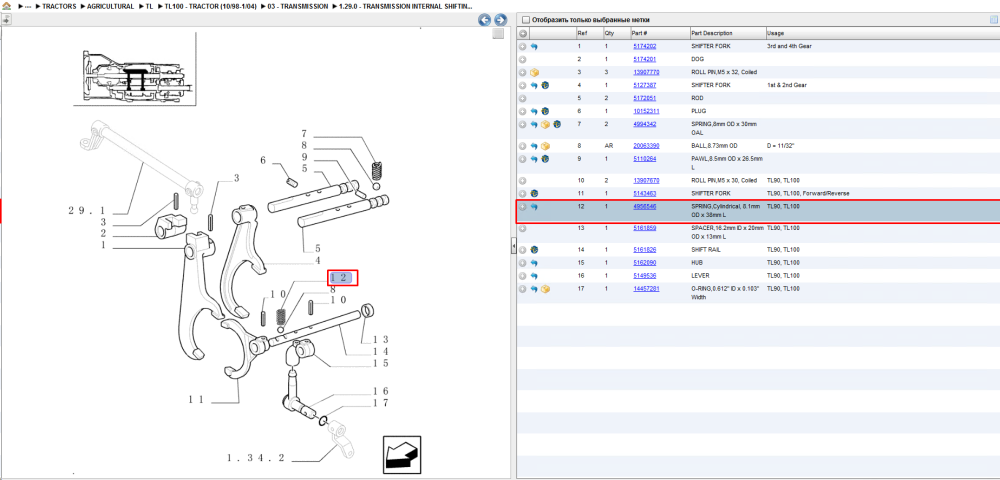
Task: Click globe icon on SHIFT RAIL row 14
Action: point(534,249)
